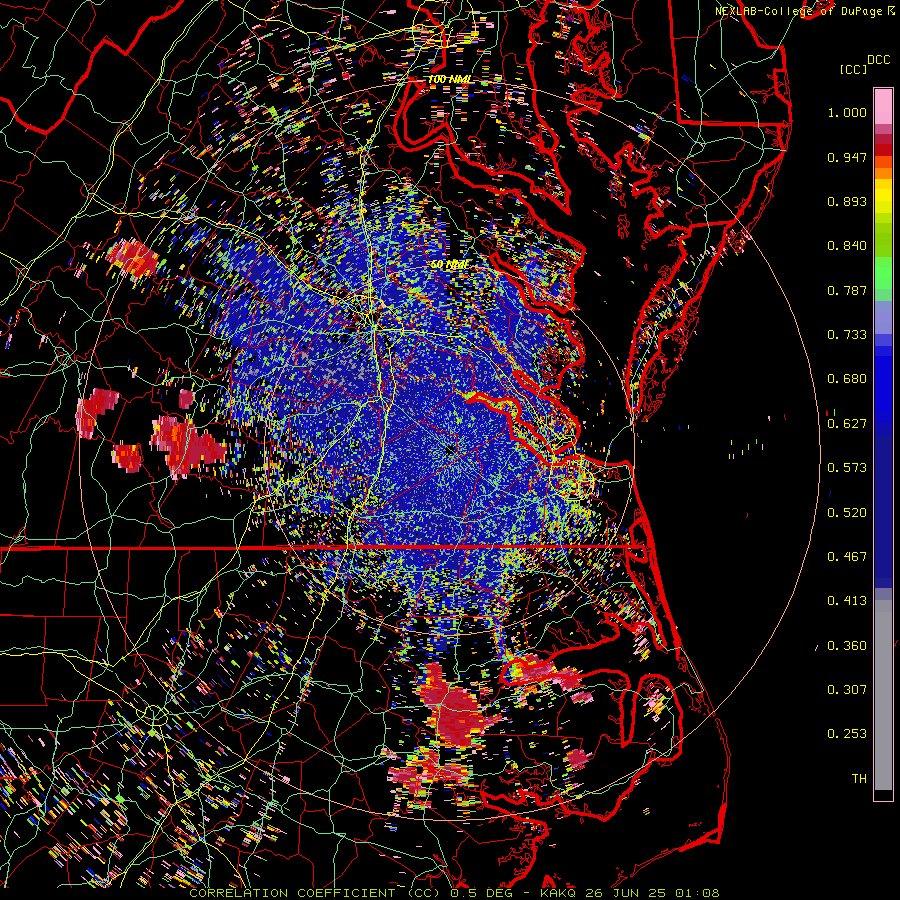The image size is (900, 900).
Task: Select the 1.000 scale value label
Action: (847, 112)
